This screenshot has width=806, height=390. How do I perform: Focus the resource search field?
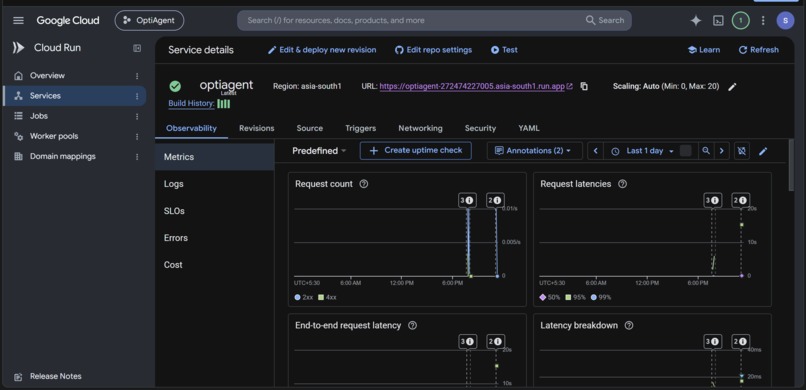click(411, 21)
